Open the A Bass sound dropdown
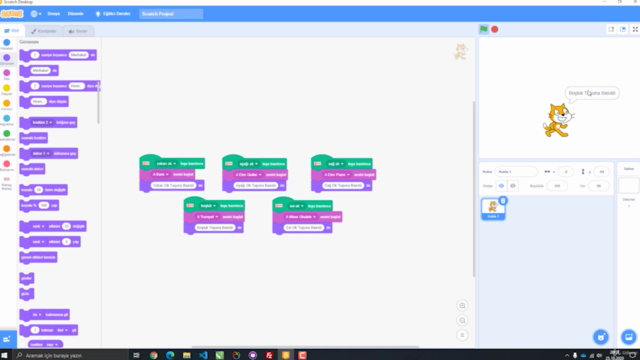 [160, 175]
